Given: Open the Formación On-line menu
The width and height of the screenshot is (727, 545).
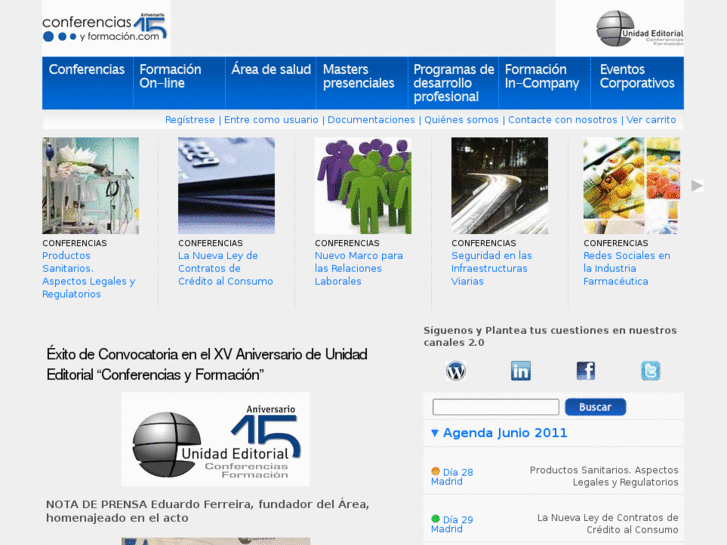Looking at the screenshot, I should [x=170, y=76].
